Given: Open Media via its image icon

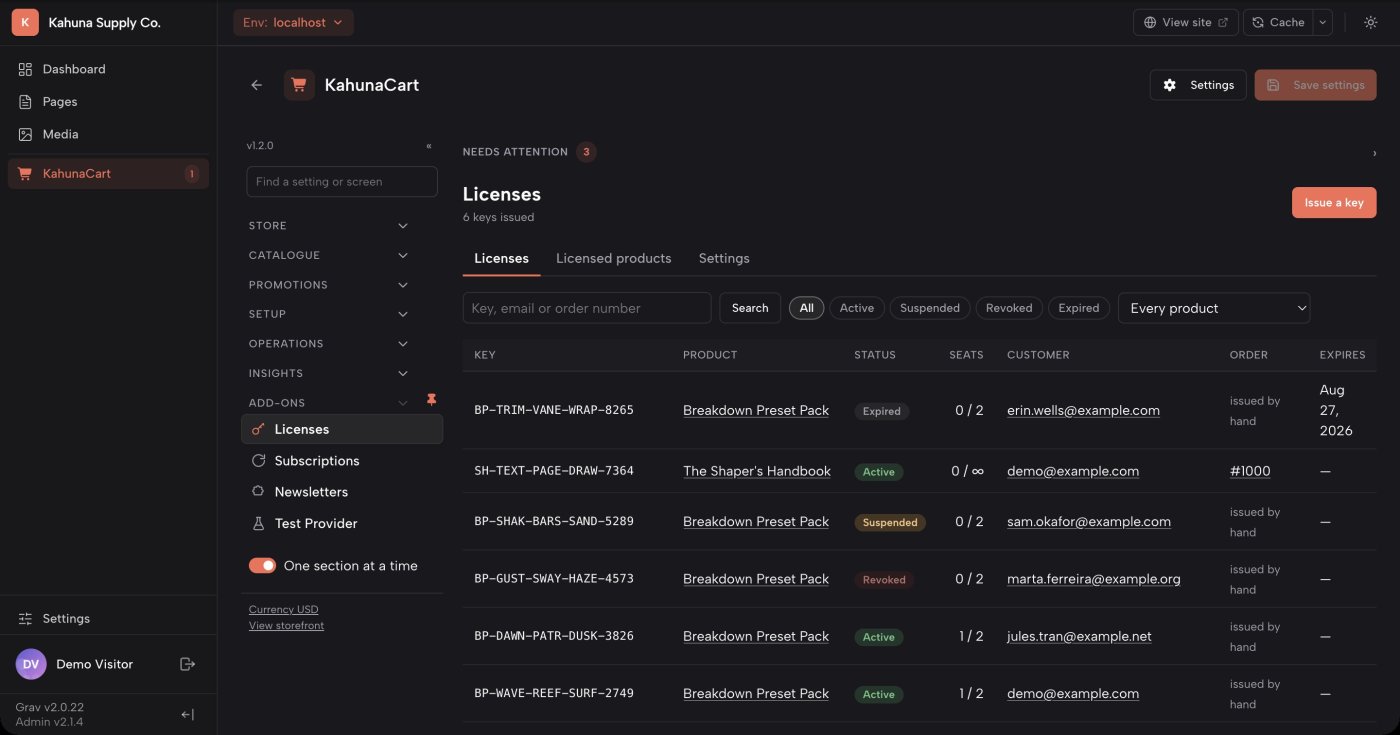Looking at the screenshot, I should pyautogui.click(x=25, y=134).
